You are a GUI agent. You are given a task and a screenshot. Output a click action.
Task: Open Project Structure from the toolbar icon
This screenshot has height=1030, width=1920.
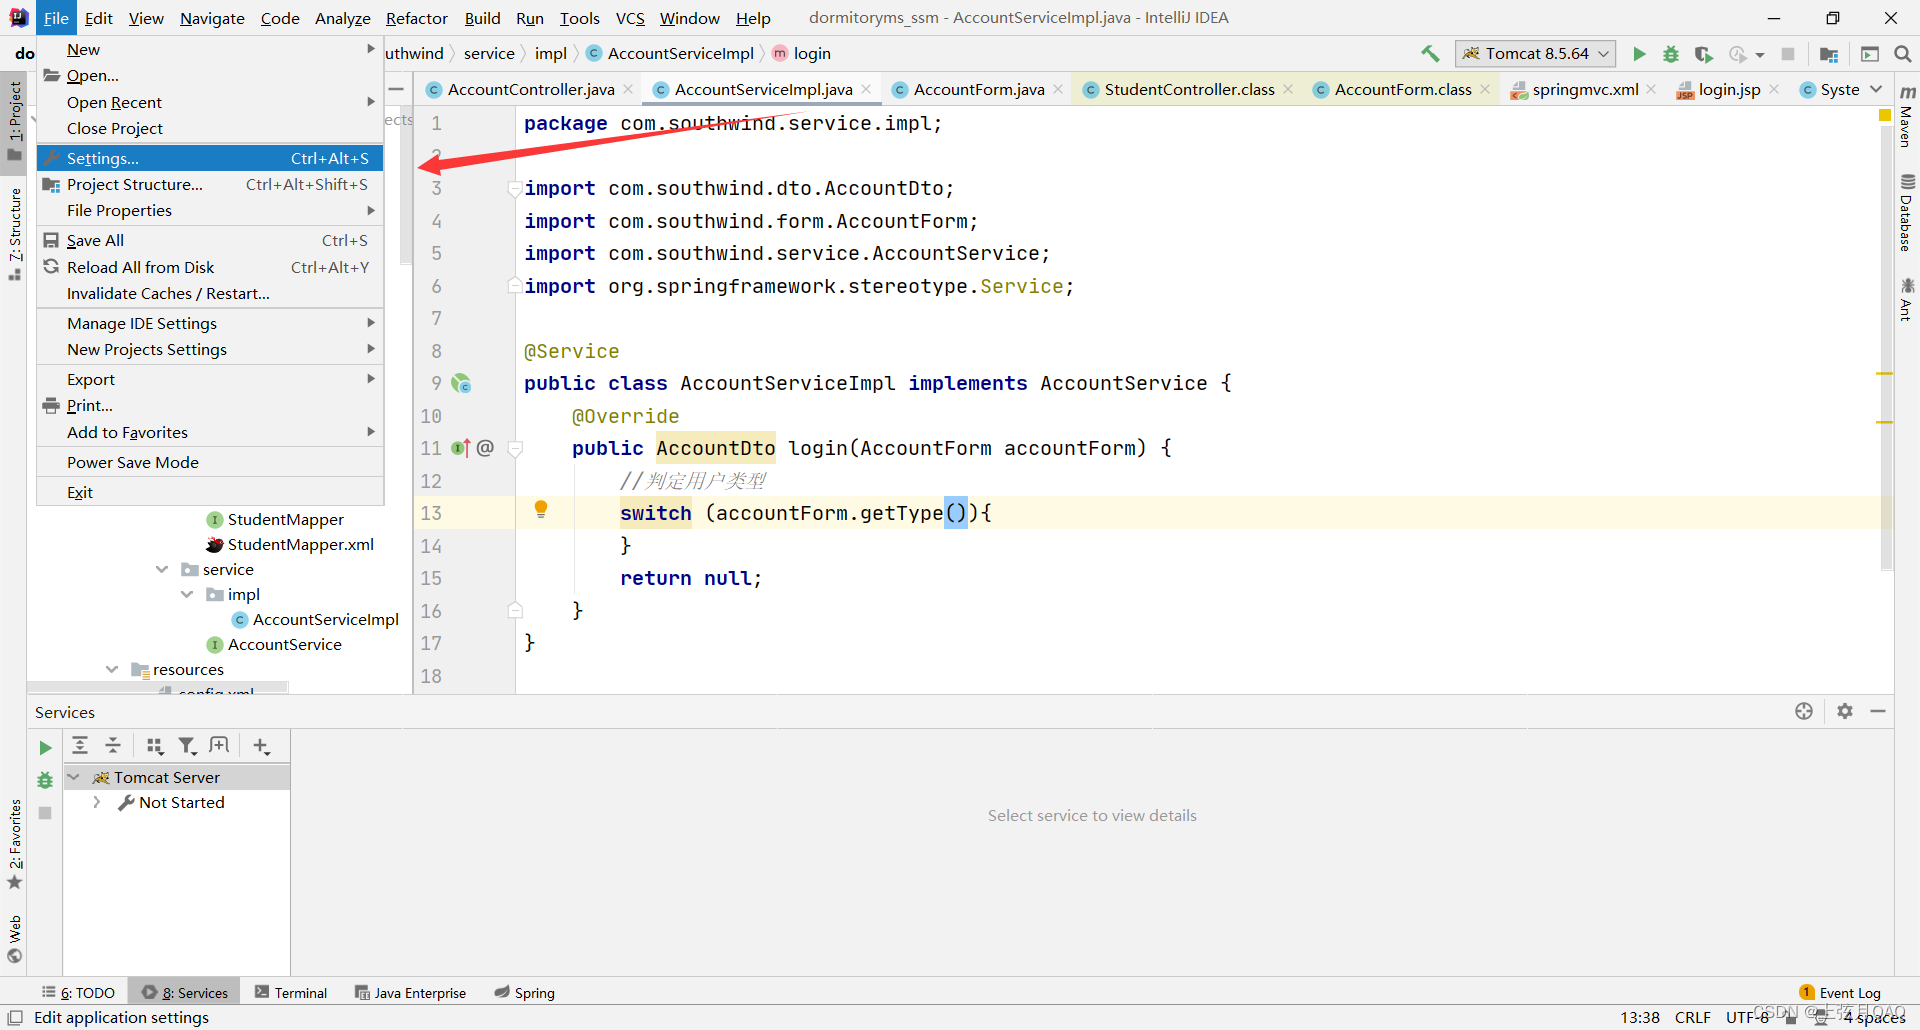pyautogui.click(x=1829, y=54)
